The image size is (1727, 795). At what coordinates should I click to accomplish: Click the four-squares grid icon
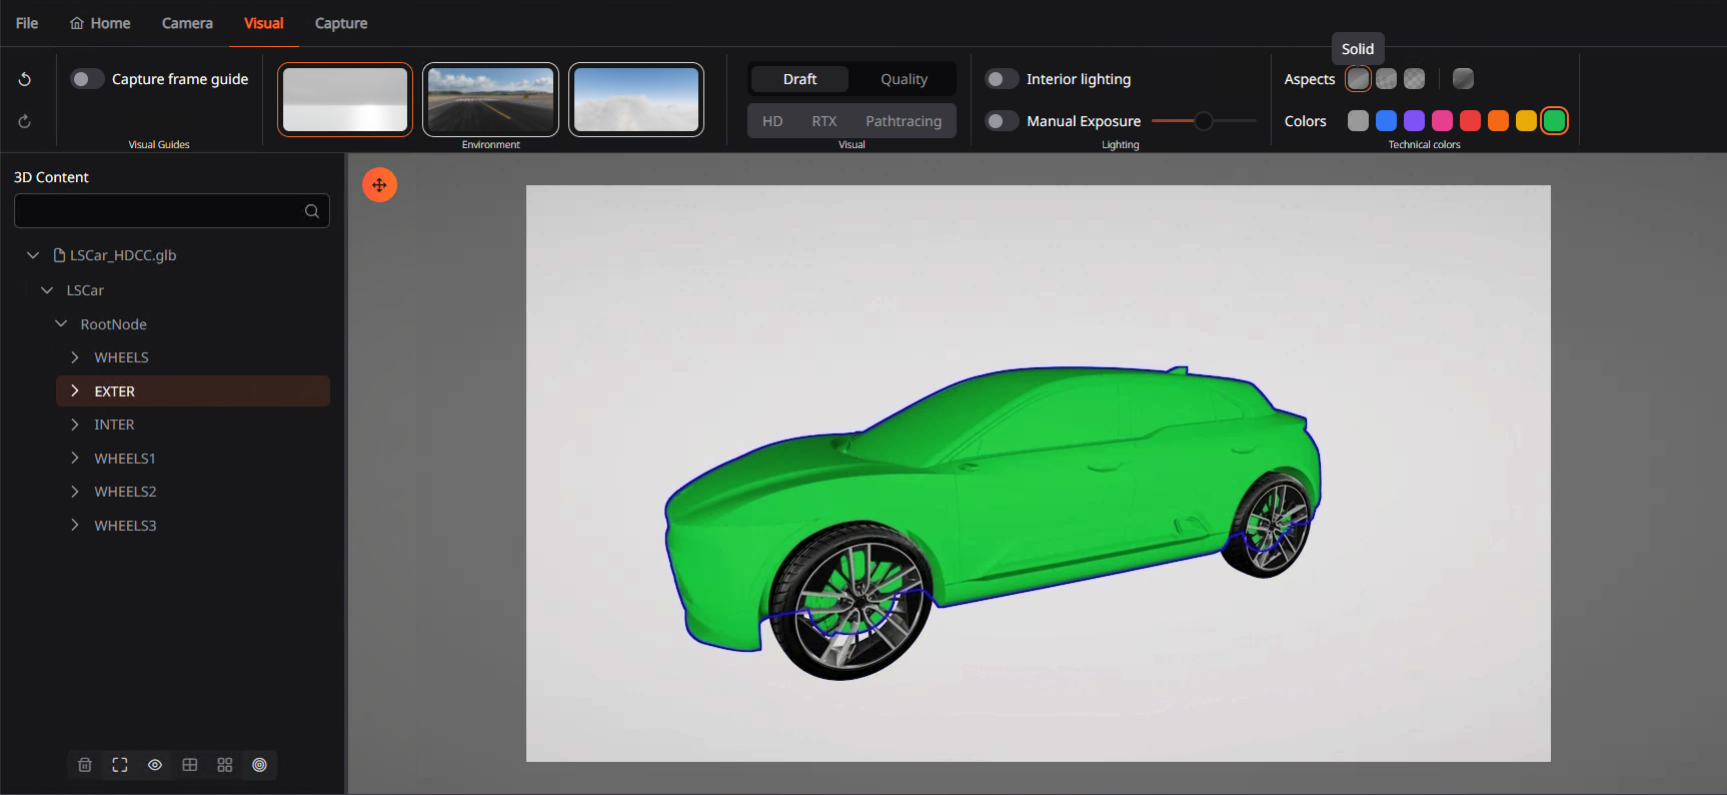tap(225, 765)
